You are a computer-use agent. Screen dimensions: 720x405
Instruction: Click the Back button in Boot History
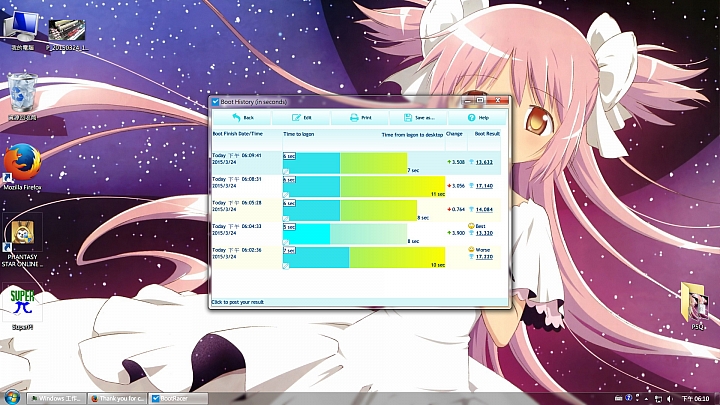pyautogui.click(x=242, y=118)
